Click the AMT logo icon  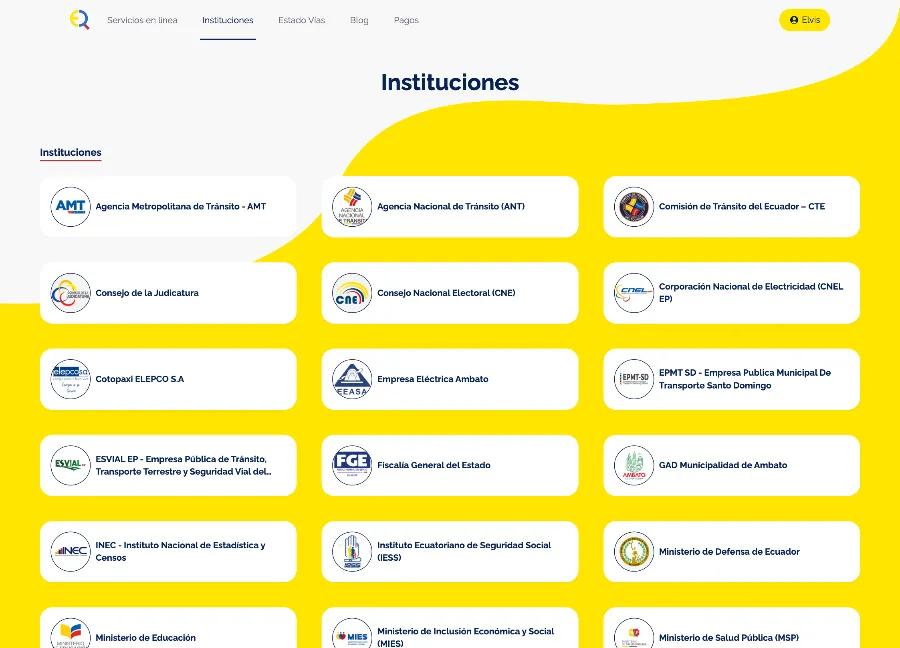pos(71,207)
